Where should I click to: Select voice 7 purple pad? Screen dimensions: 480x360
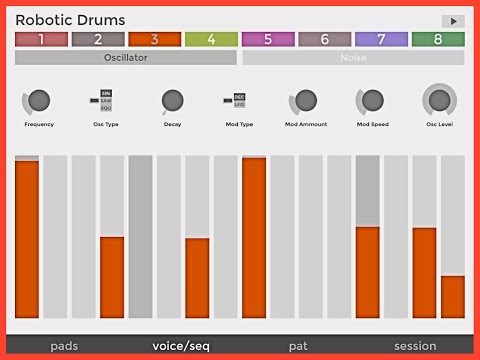point(382,39)
